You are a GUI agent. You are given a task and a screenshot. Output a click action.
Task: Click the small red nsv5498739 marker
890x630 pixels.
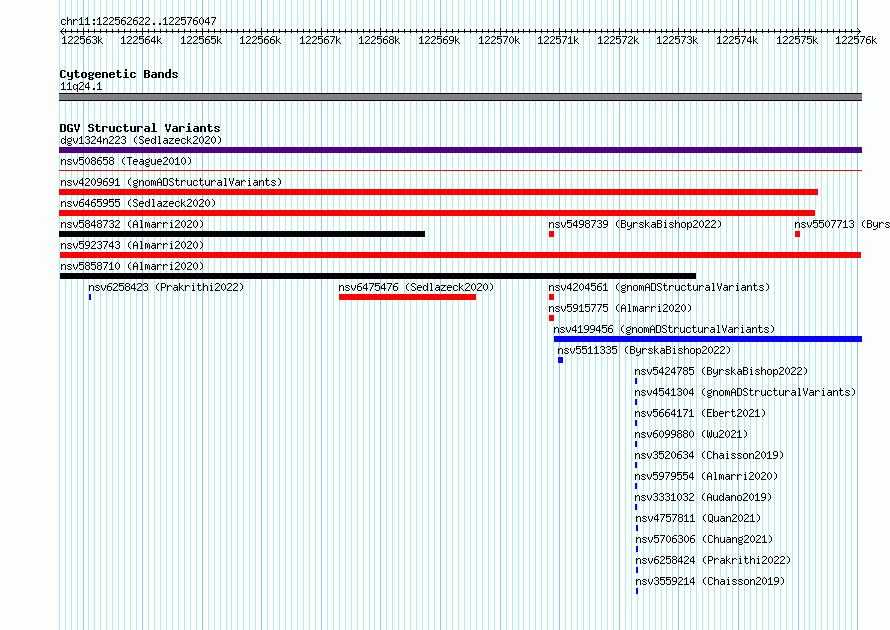tap(551, 234)
